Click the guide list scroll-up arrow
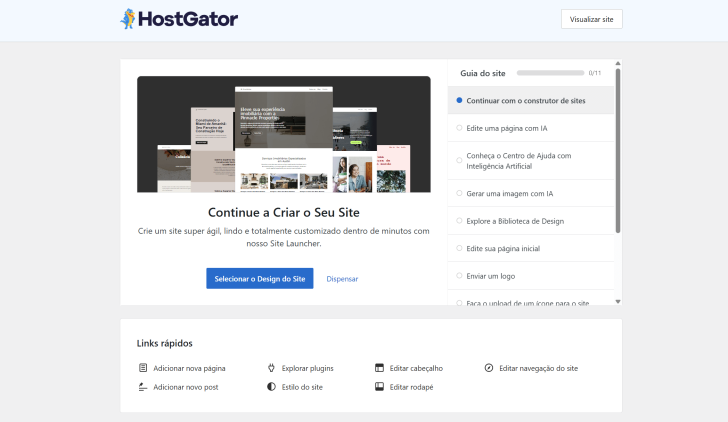Viewport: 728px width, 422px height. 618,63
